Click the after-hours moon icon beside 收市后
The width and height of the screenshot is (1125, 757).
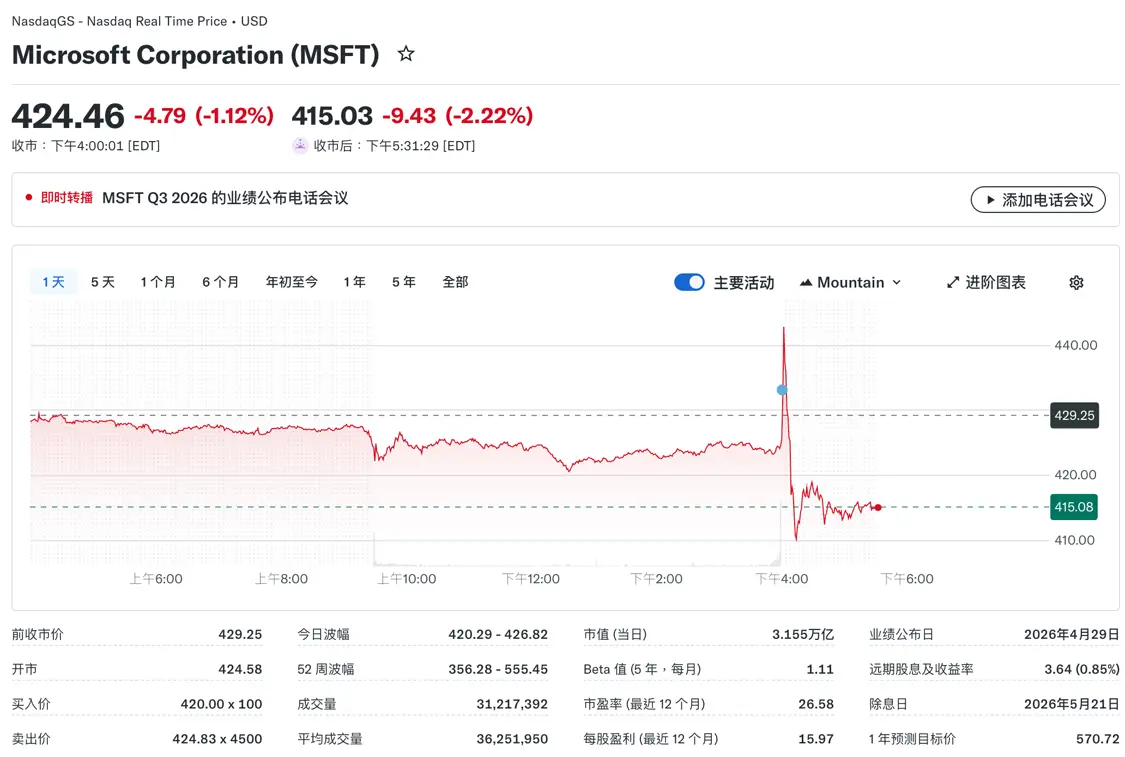pyautogui.click(x=299, y=145)
